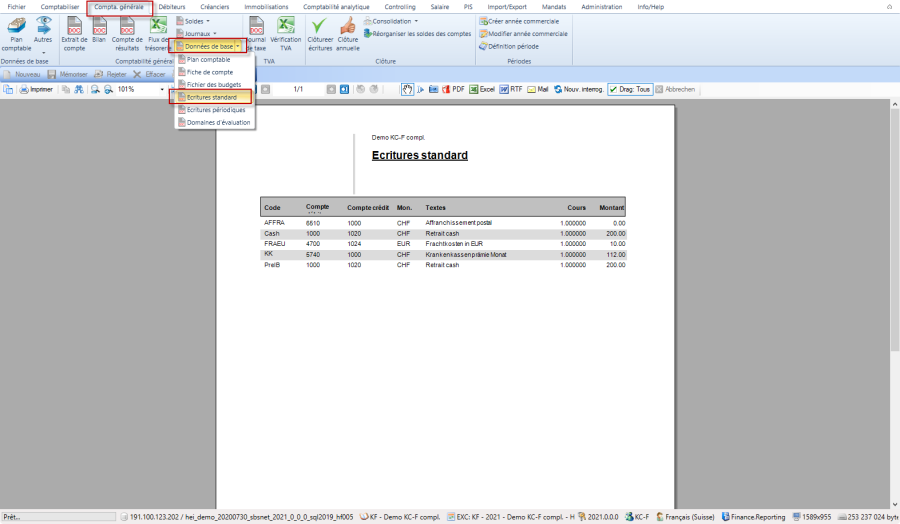Viewport: 900px width, 524px height.
Task: Click the page number 1/1 field
Action: (x=298, y=90)
